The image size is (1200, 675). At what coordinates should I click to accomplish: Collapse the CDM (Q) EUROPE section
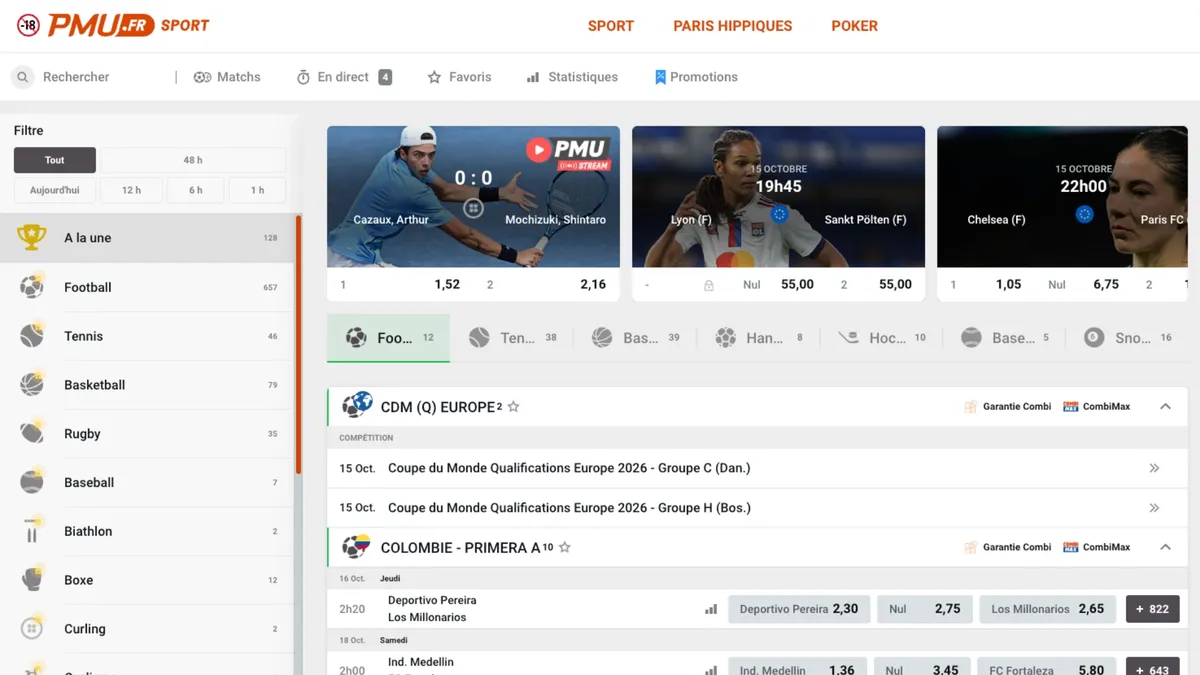pos(1165,407)
